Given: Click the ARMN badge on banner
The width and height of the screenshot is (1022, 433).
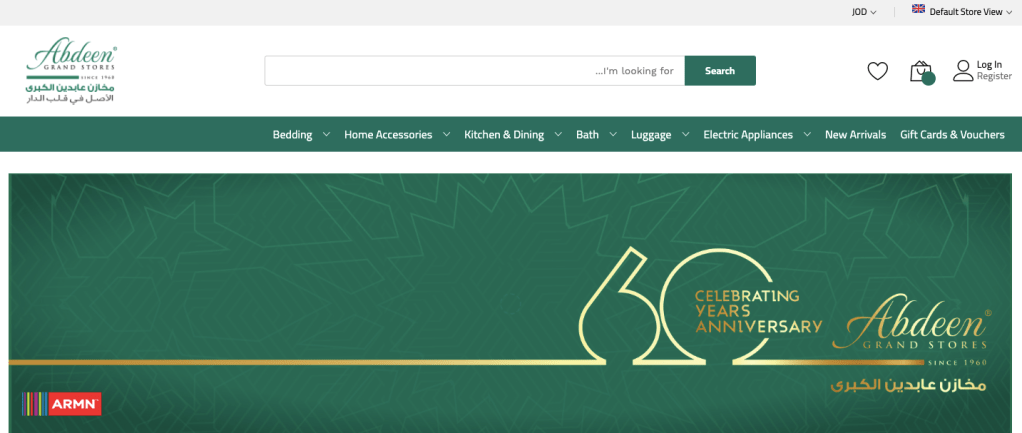Looking at the screenshot, I should [x=61, y=404].
